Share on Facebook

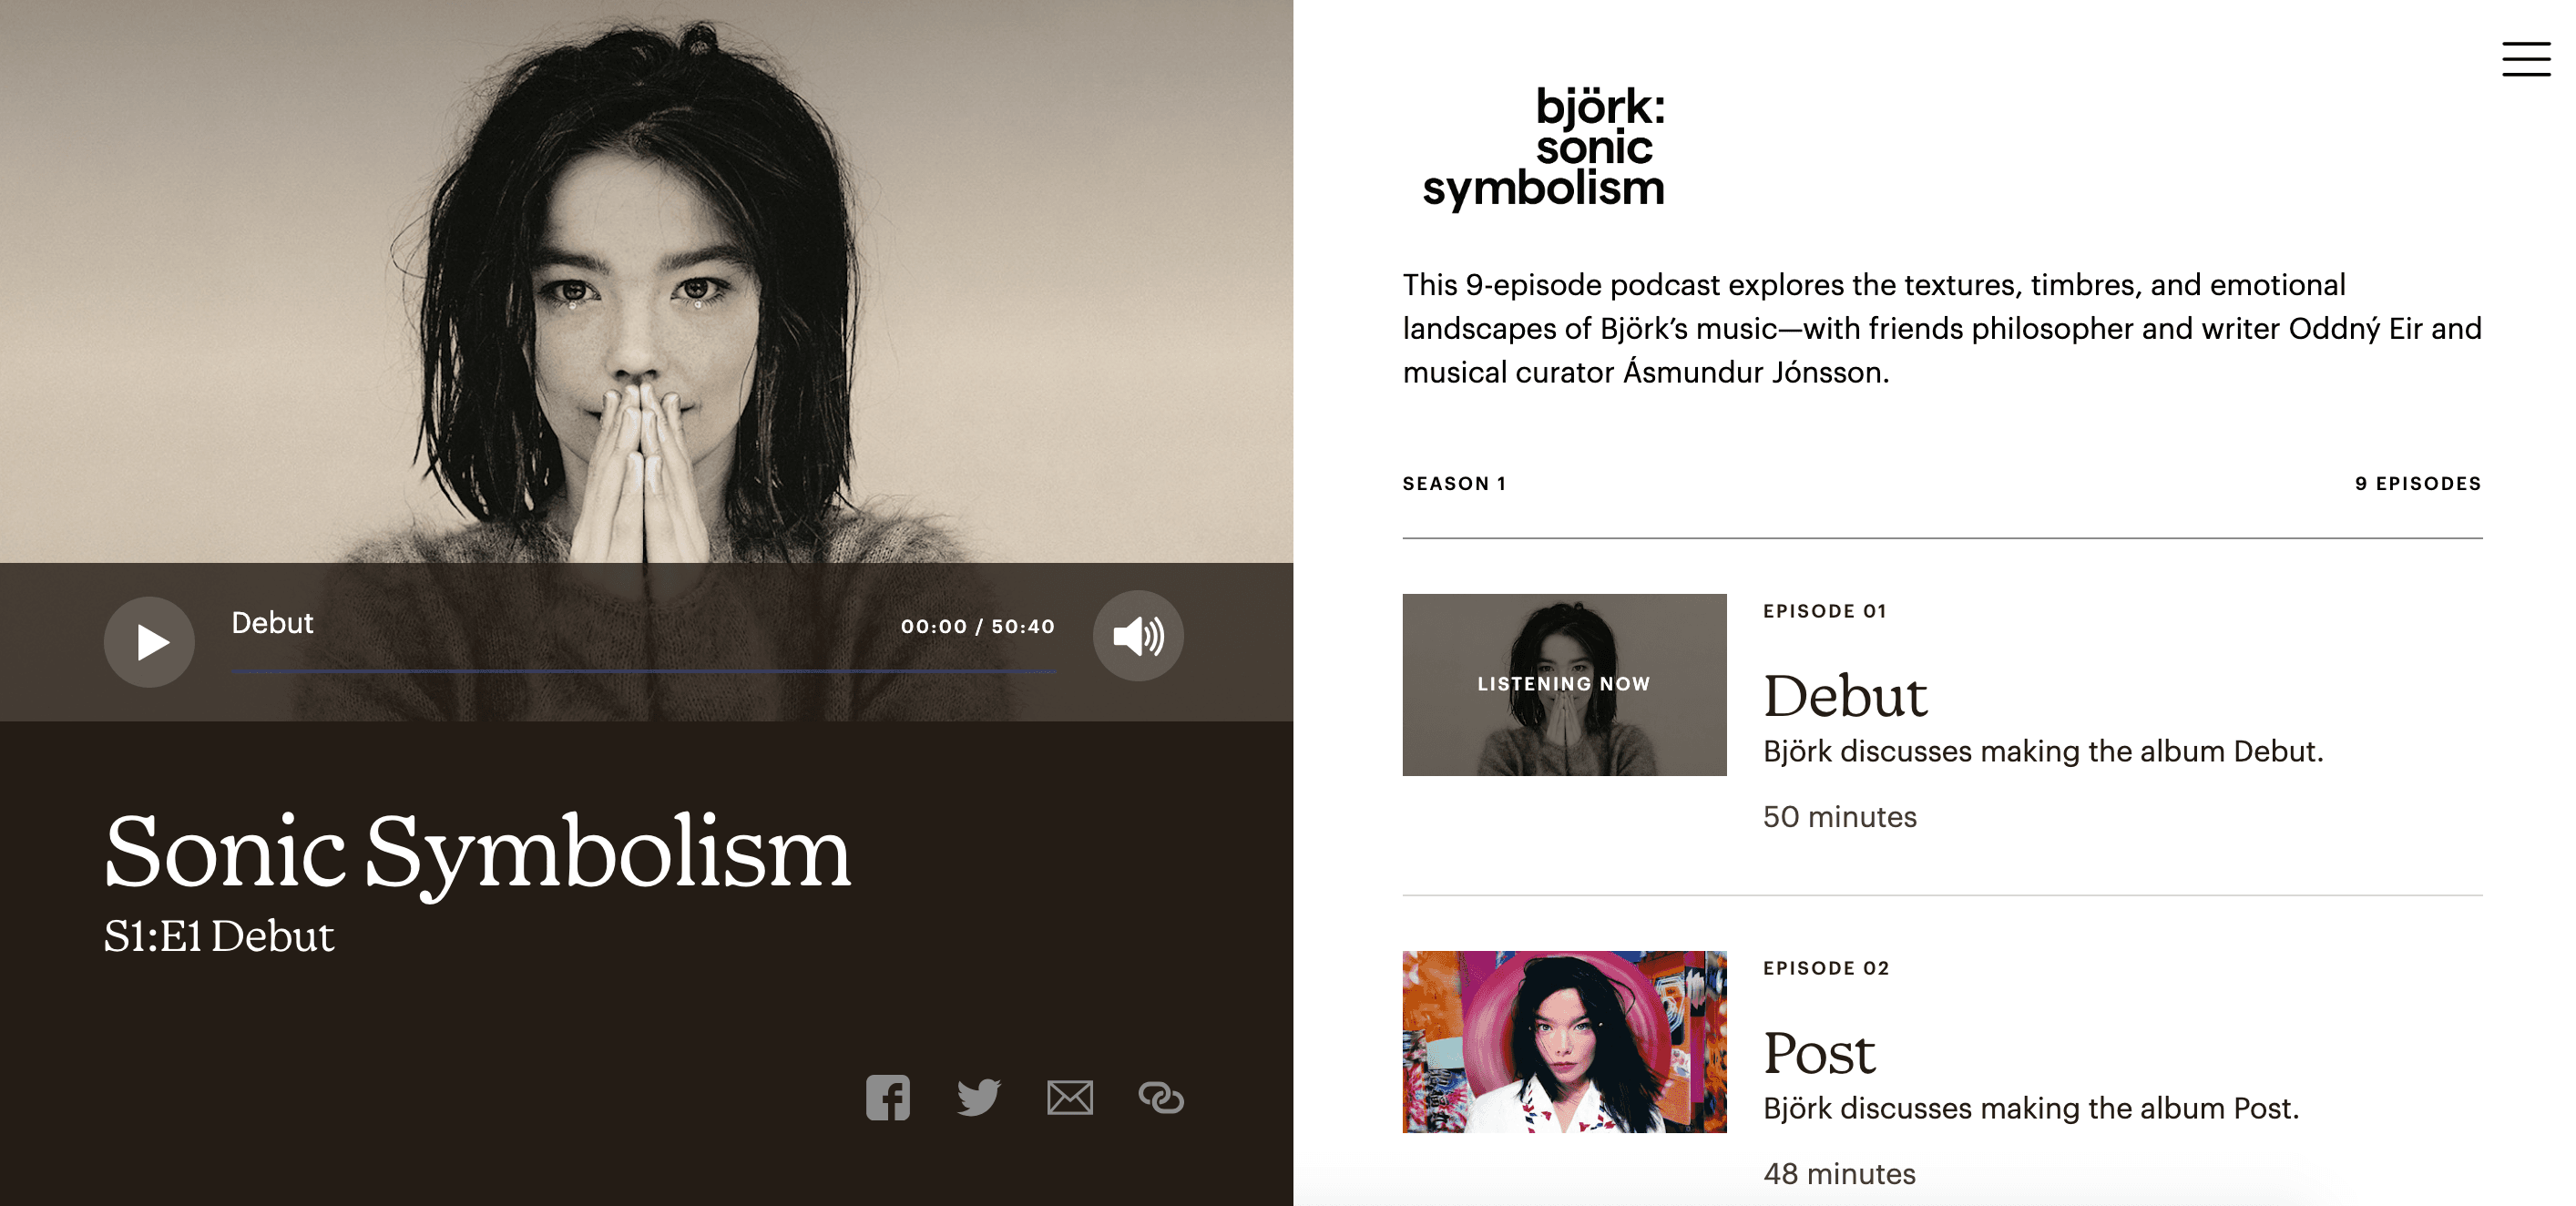point(888,1097)
